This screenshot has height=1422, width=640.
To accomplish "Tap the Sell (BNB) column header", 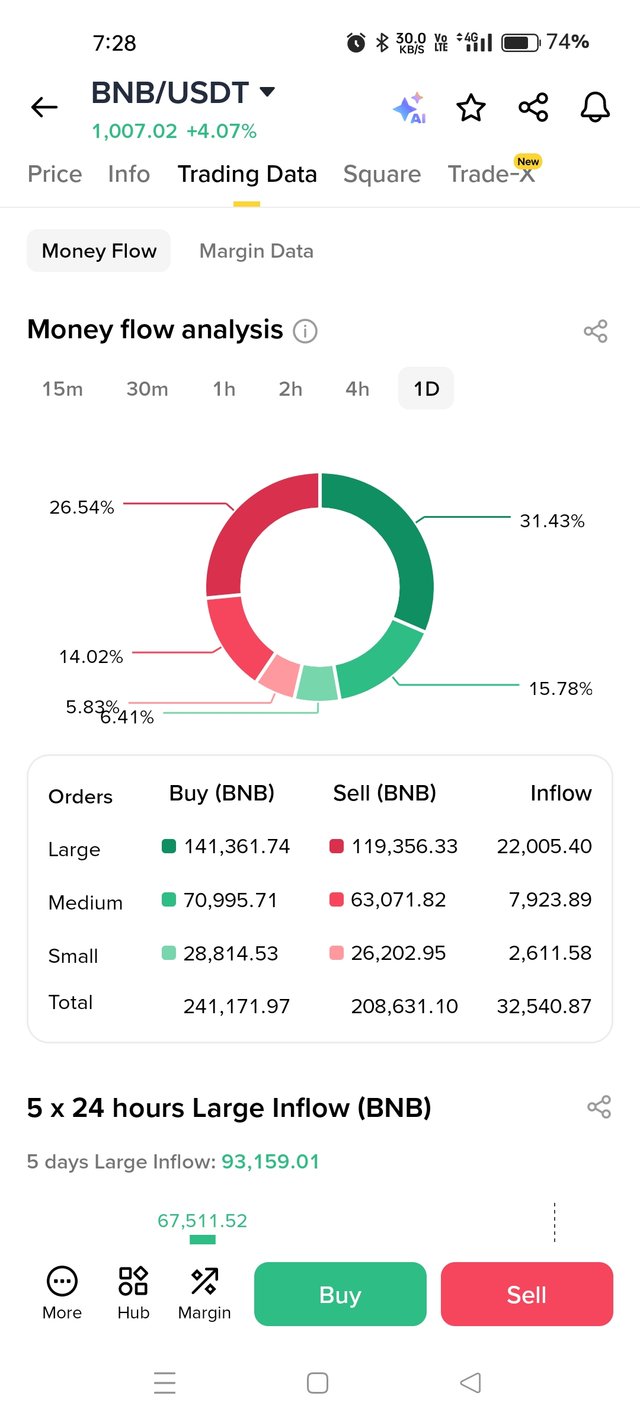I will tap(385, 794).
